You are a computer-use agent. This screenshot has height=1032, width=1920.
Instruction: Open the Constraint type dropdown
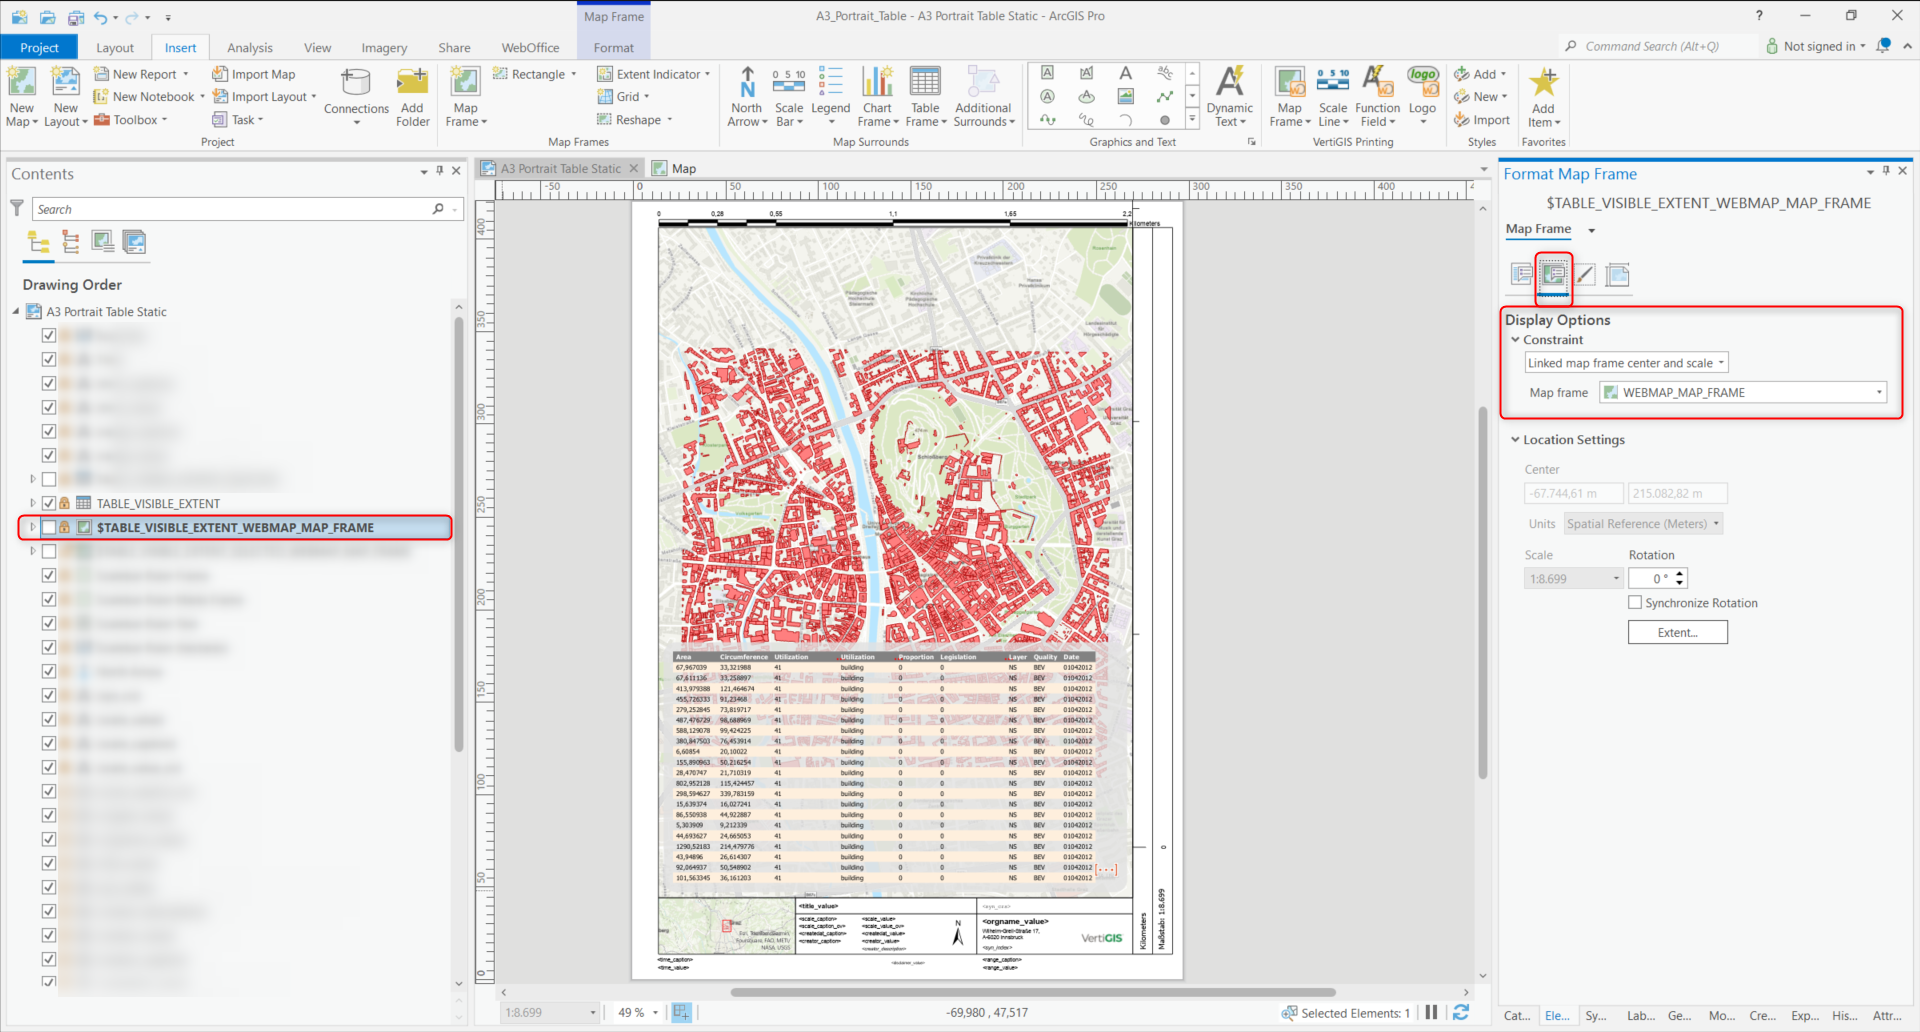(x=1626, y=363)
